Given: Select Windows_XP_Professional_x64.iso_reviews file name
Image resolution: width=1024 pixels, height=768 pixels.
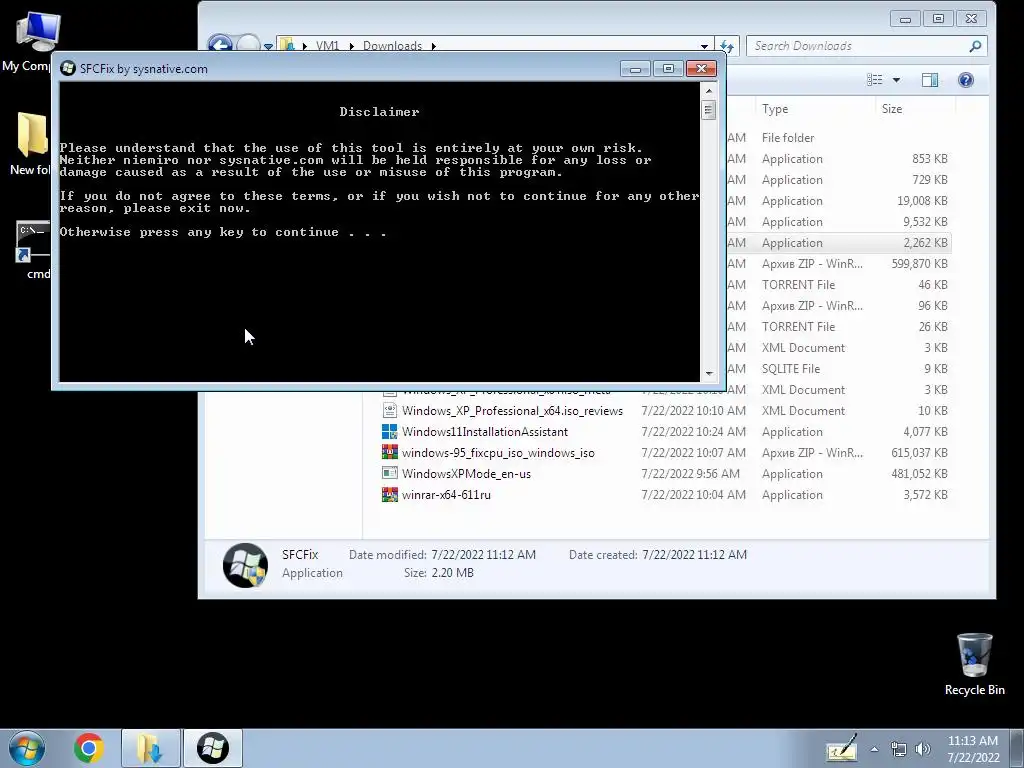Looking at the screenshot, I should tap(512, 411).
